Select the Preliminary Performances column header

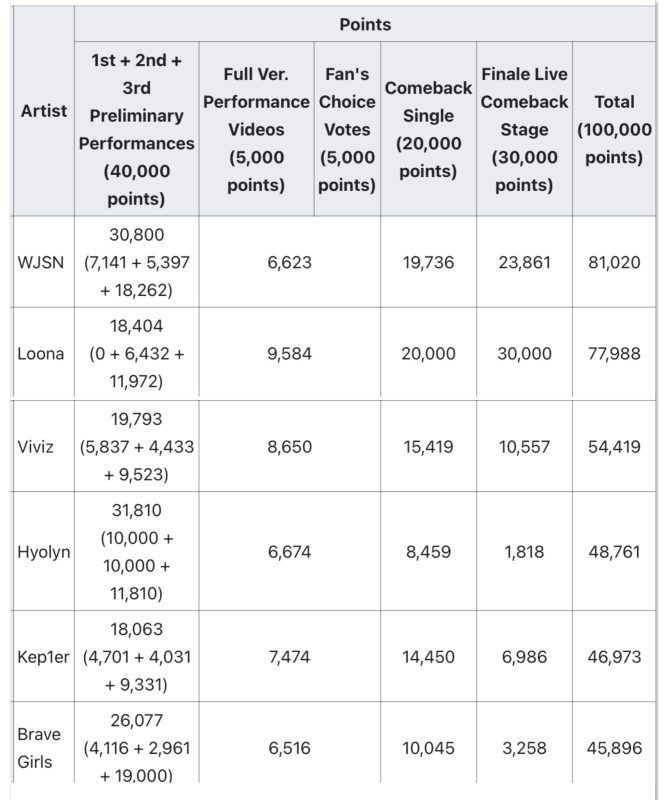[137, 129]
